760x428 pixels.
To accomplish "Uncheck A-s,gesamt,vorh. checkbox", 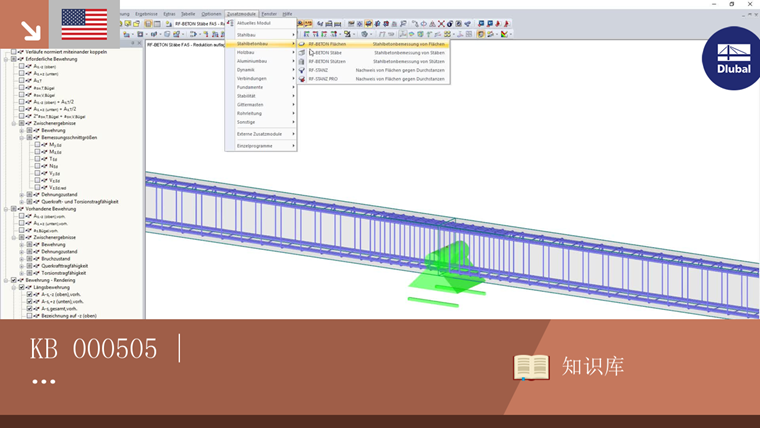I will (x=30, y=308).
